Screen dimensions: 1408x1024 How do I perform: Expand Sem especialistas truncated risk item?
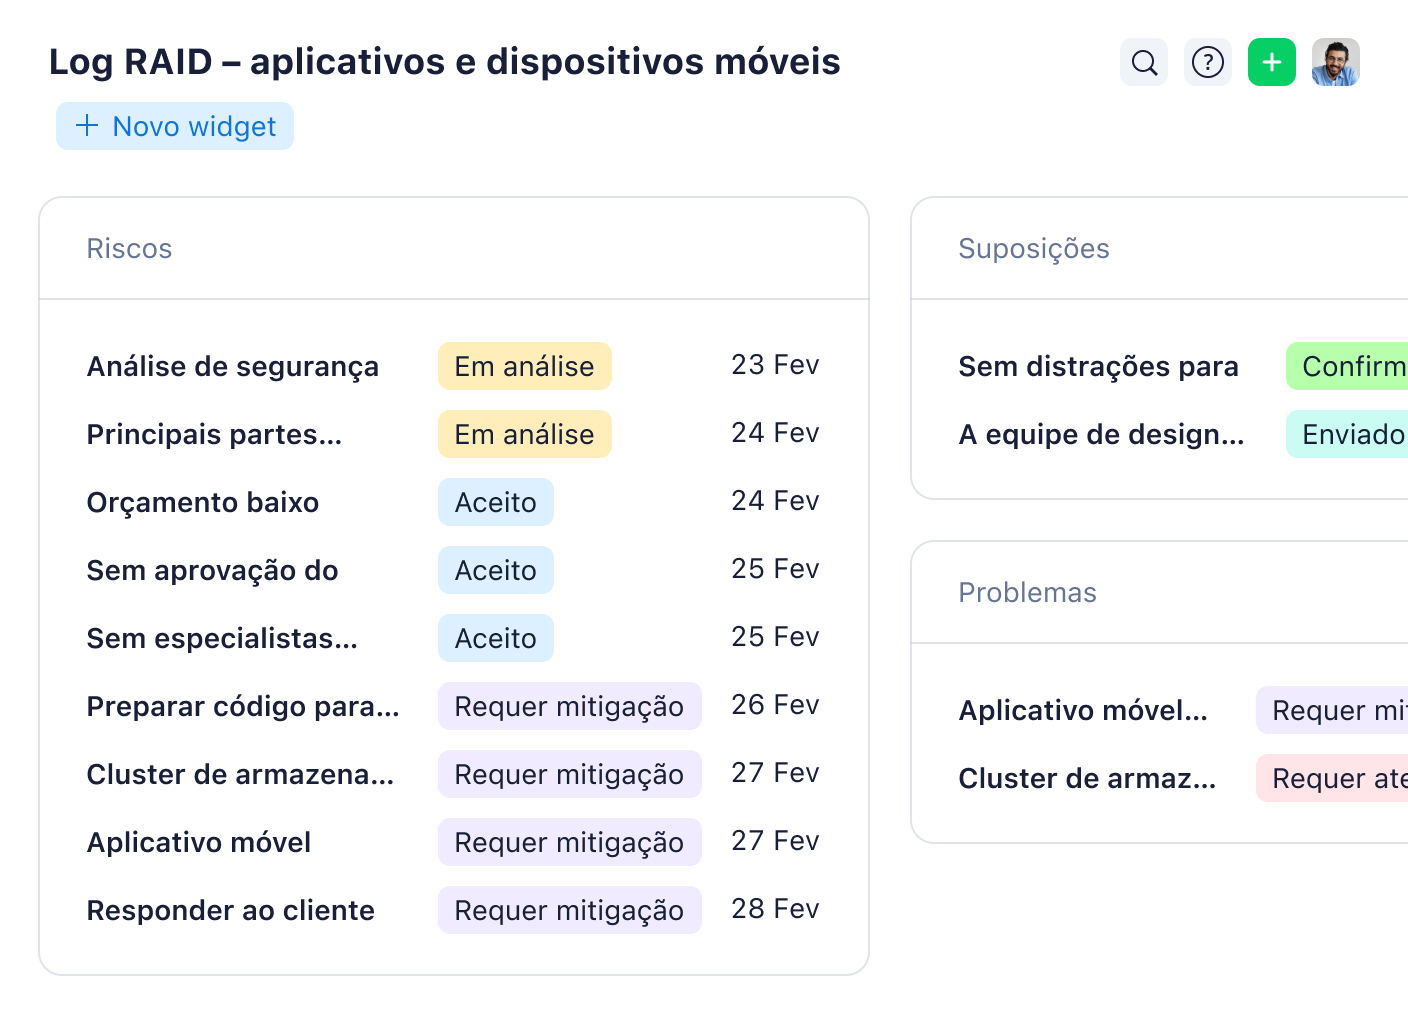[221, 638]
